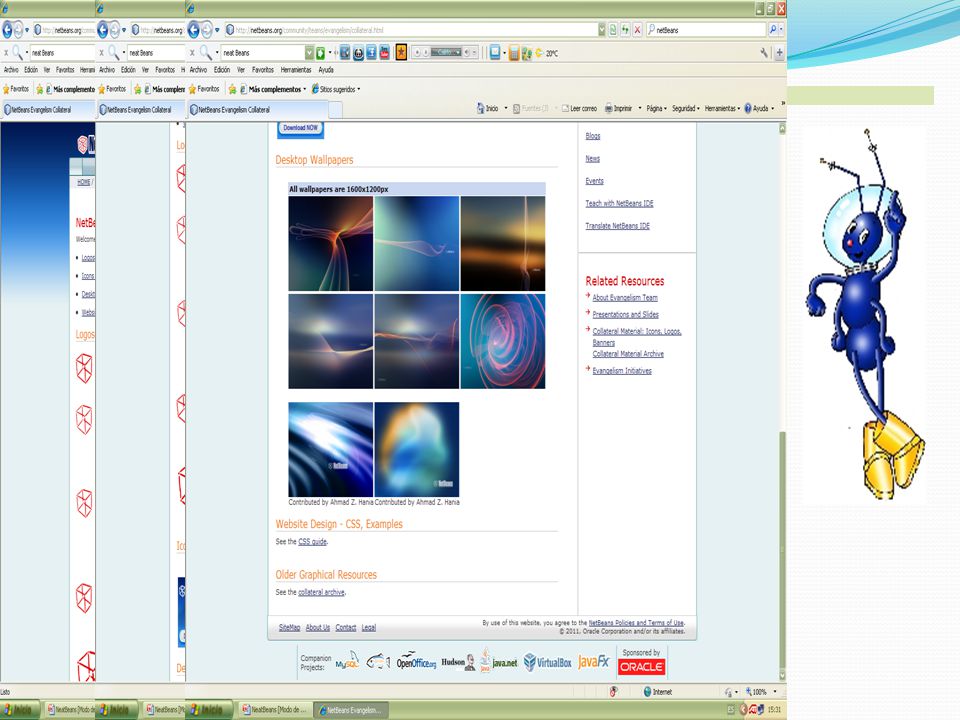Click the ORACLE sponsor logo
Image resolution: width=960 pixels, height=720 pixels.
pyautogui.click(x=641, y=666)
